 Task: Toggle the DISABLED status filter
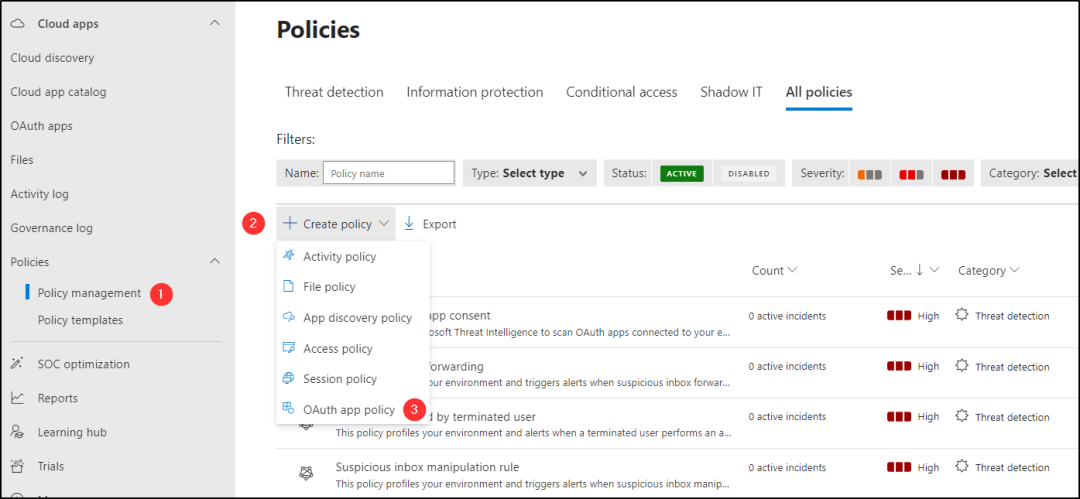749,174
